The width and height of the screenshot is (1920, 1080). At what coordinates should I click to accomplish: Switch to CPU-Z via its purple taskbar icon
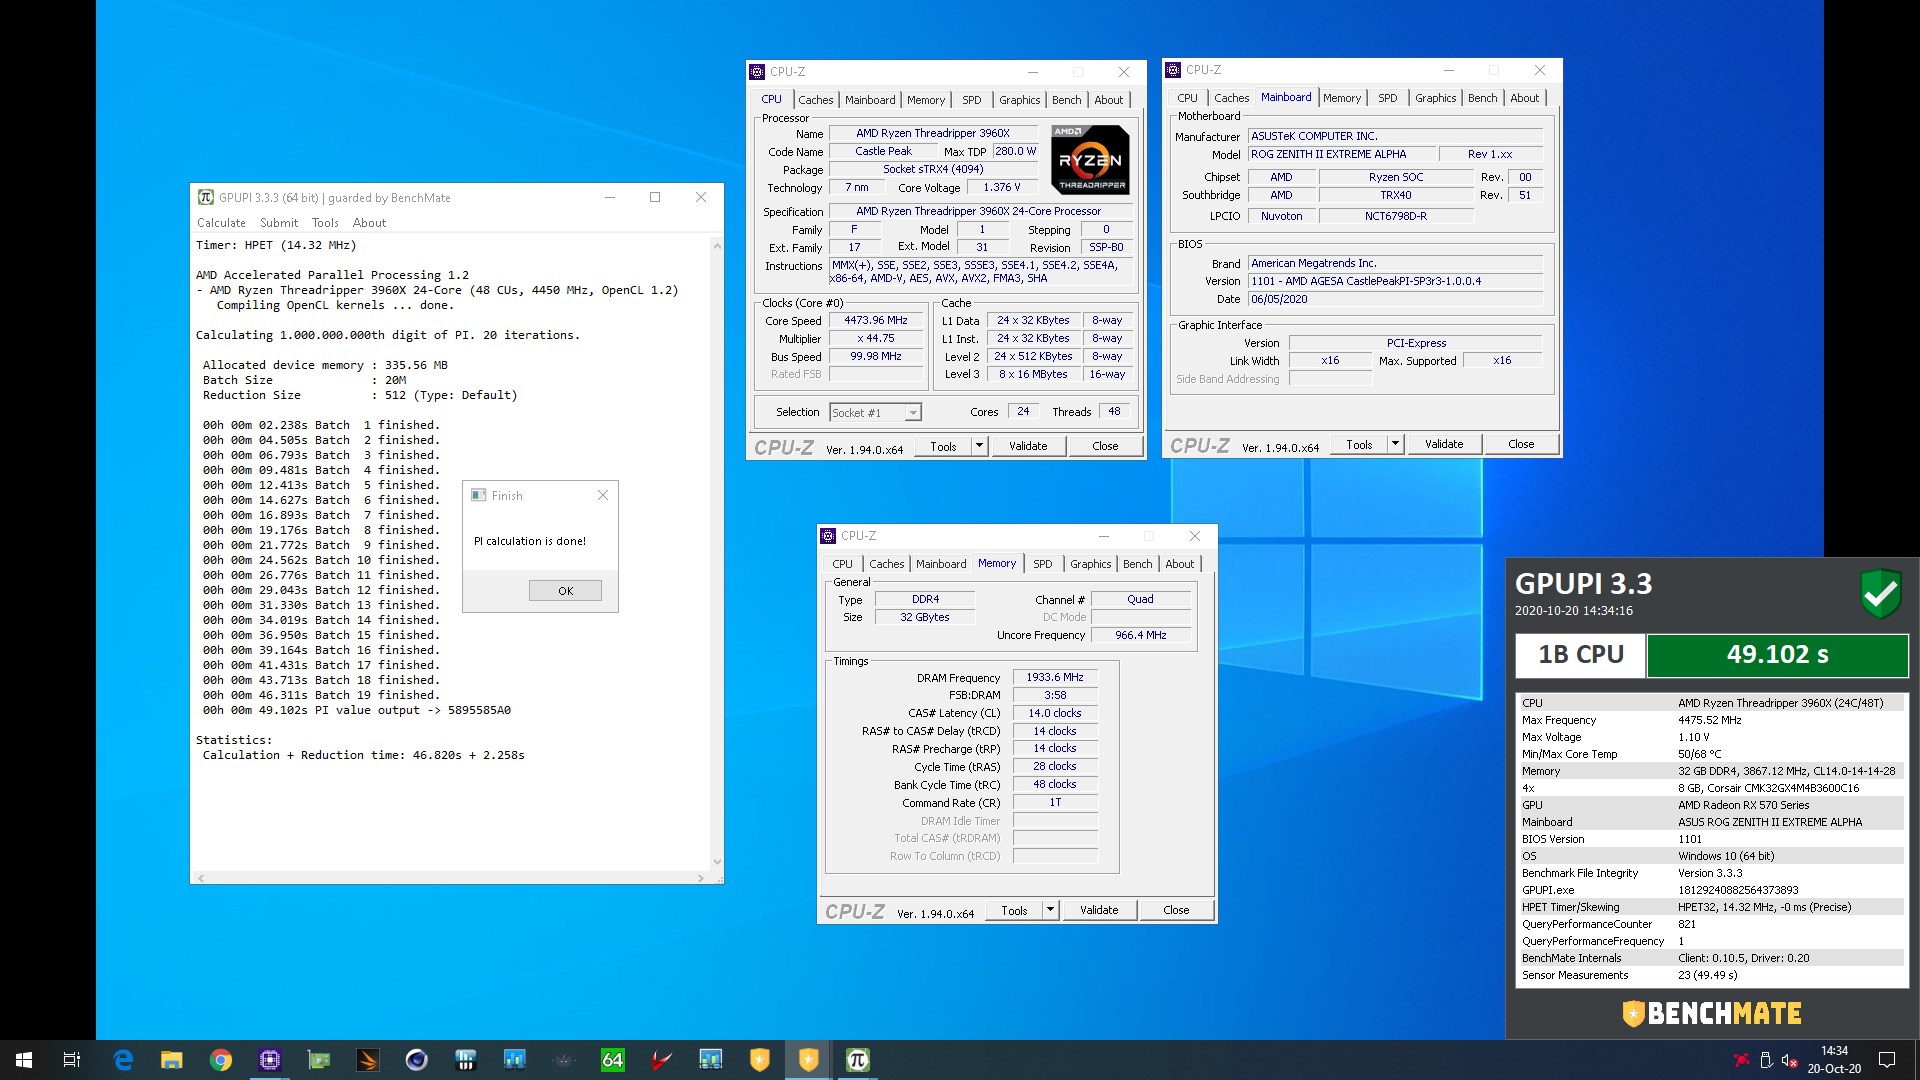point(270,1060)
